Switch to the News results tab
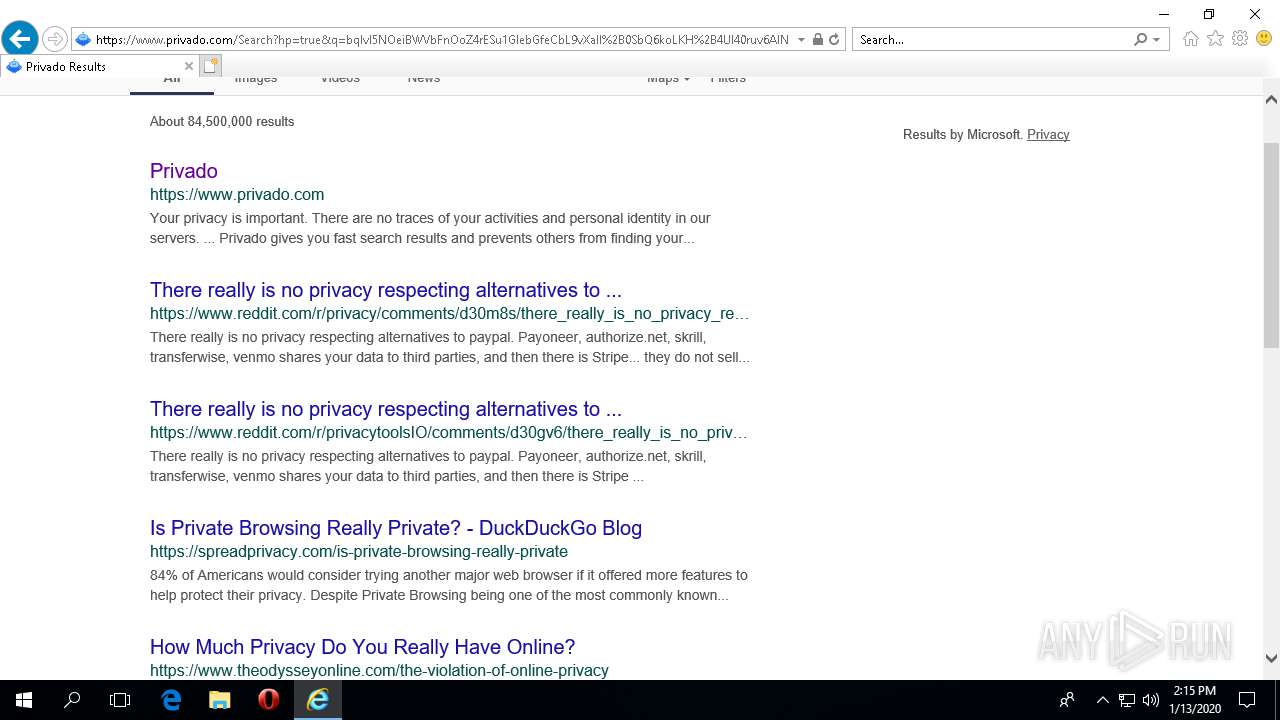The image size is (1280, 720). [x=424, y=79]
